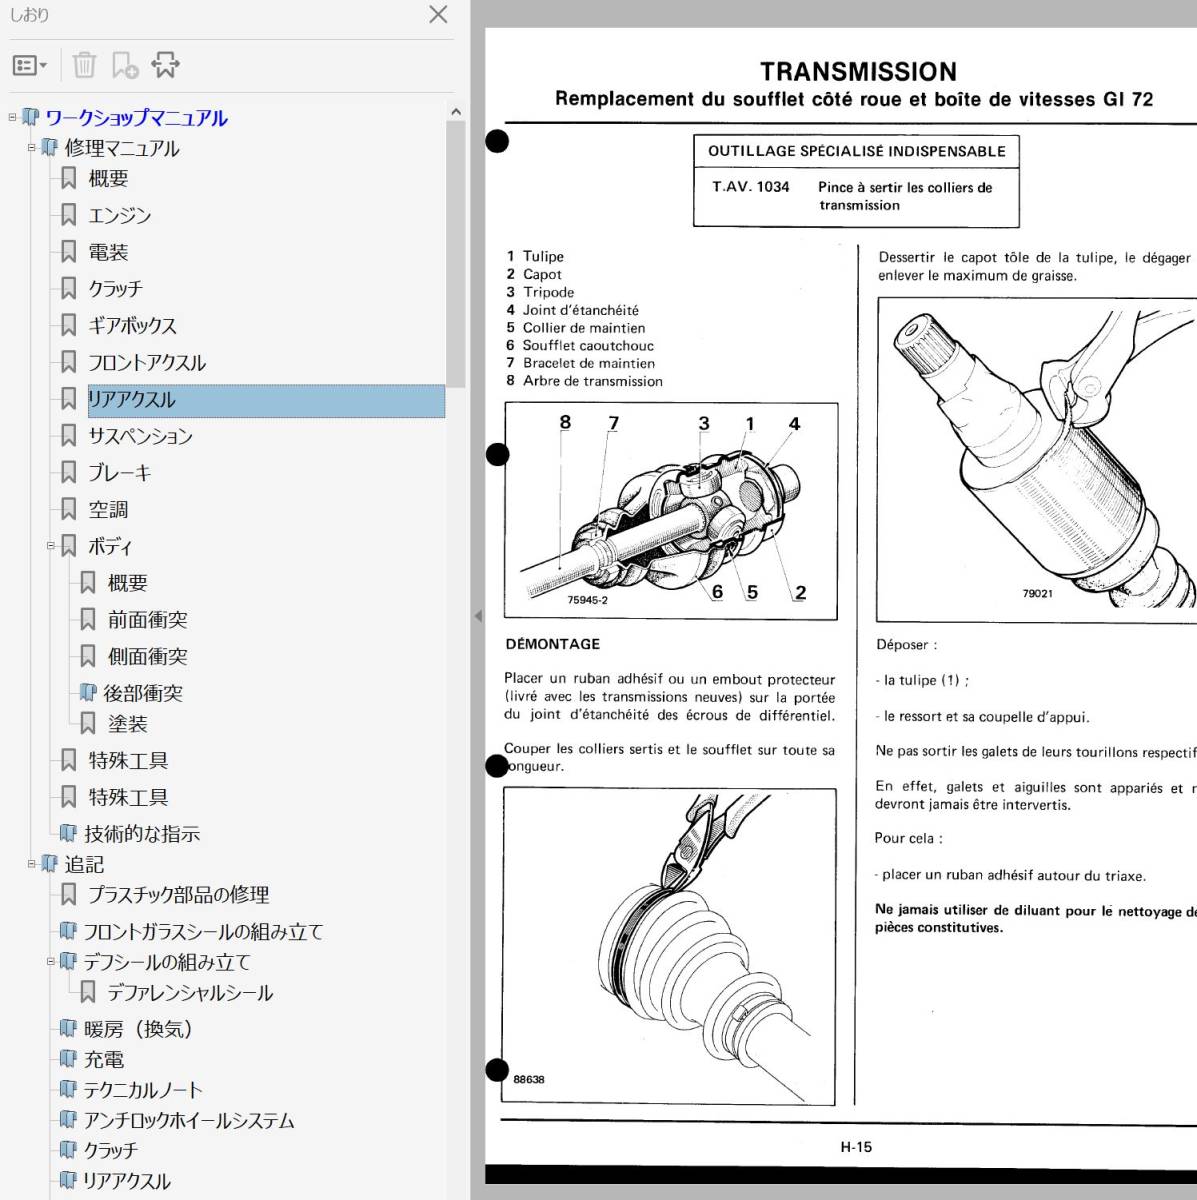This screenshot has width=1197, height=1200.
Task: Go to the 前面衝突 bookmark
Action: (x=148, y=620)
